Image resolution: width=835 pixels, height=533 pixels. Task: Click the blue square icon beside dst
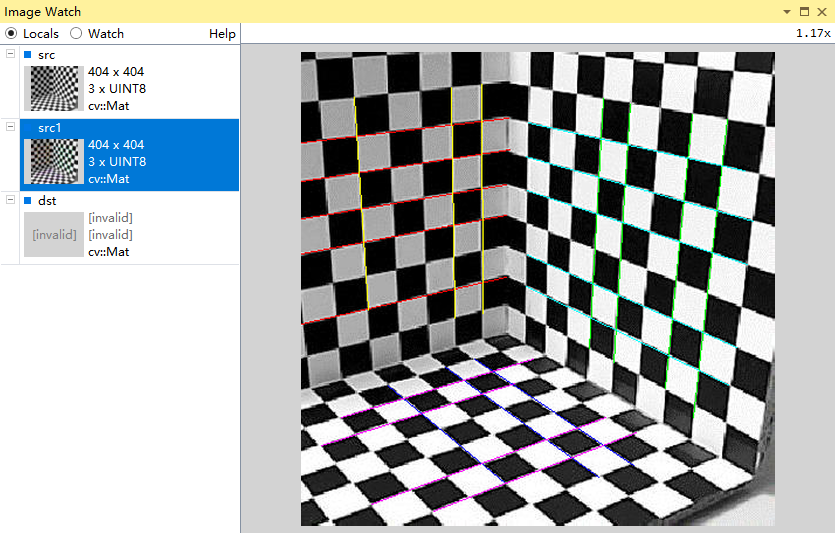(28, 200)
